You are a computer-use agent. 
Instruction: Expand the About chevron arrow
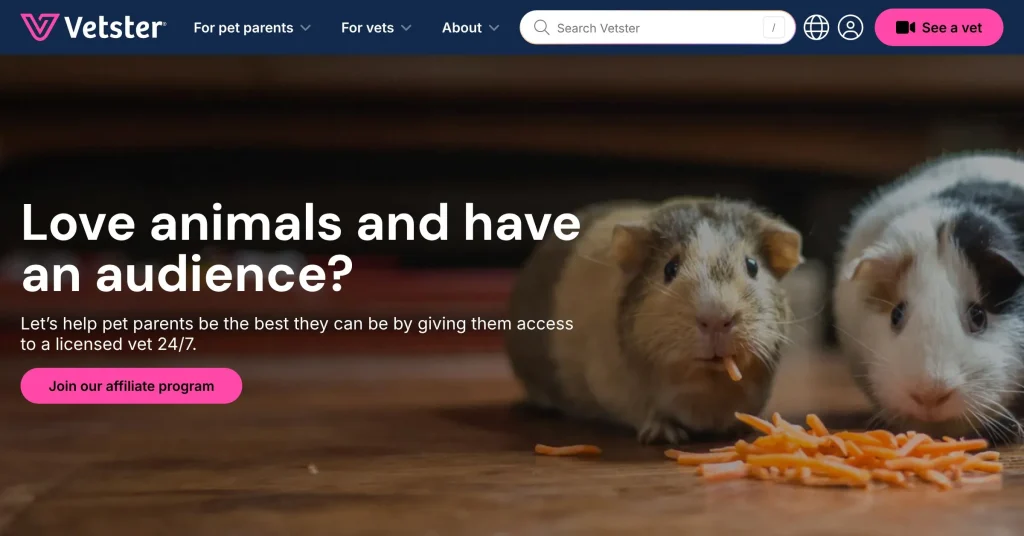[x=494, y=28]
